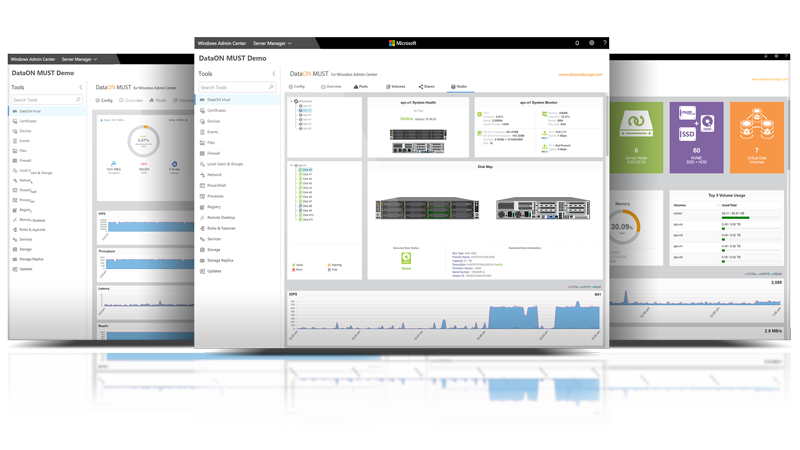Switch to the Pools tab
This screenshot has height=450, width=800.
point(361,87)
